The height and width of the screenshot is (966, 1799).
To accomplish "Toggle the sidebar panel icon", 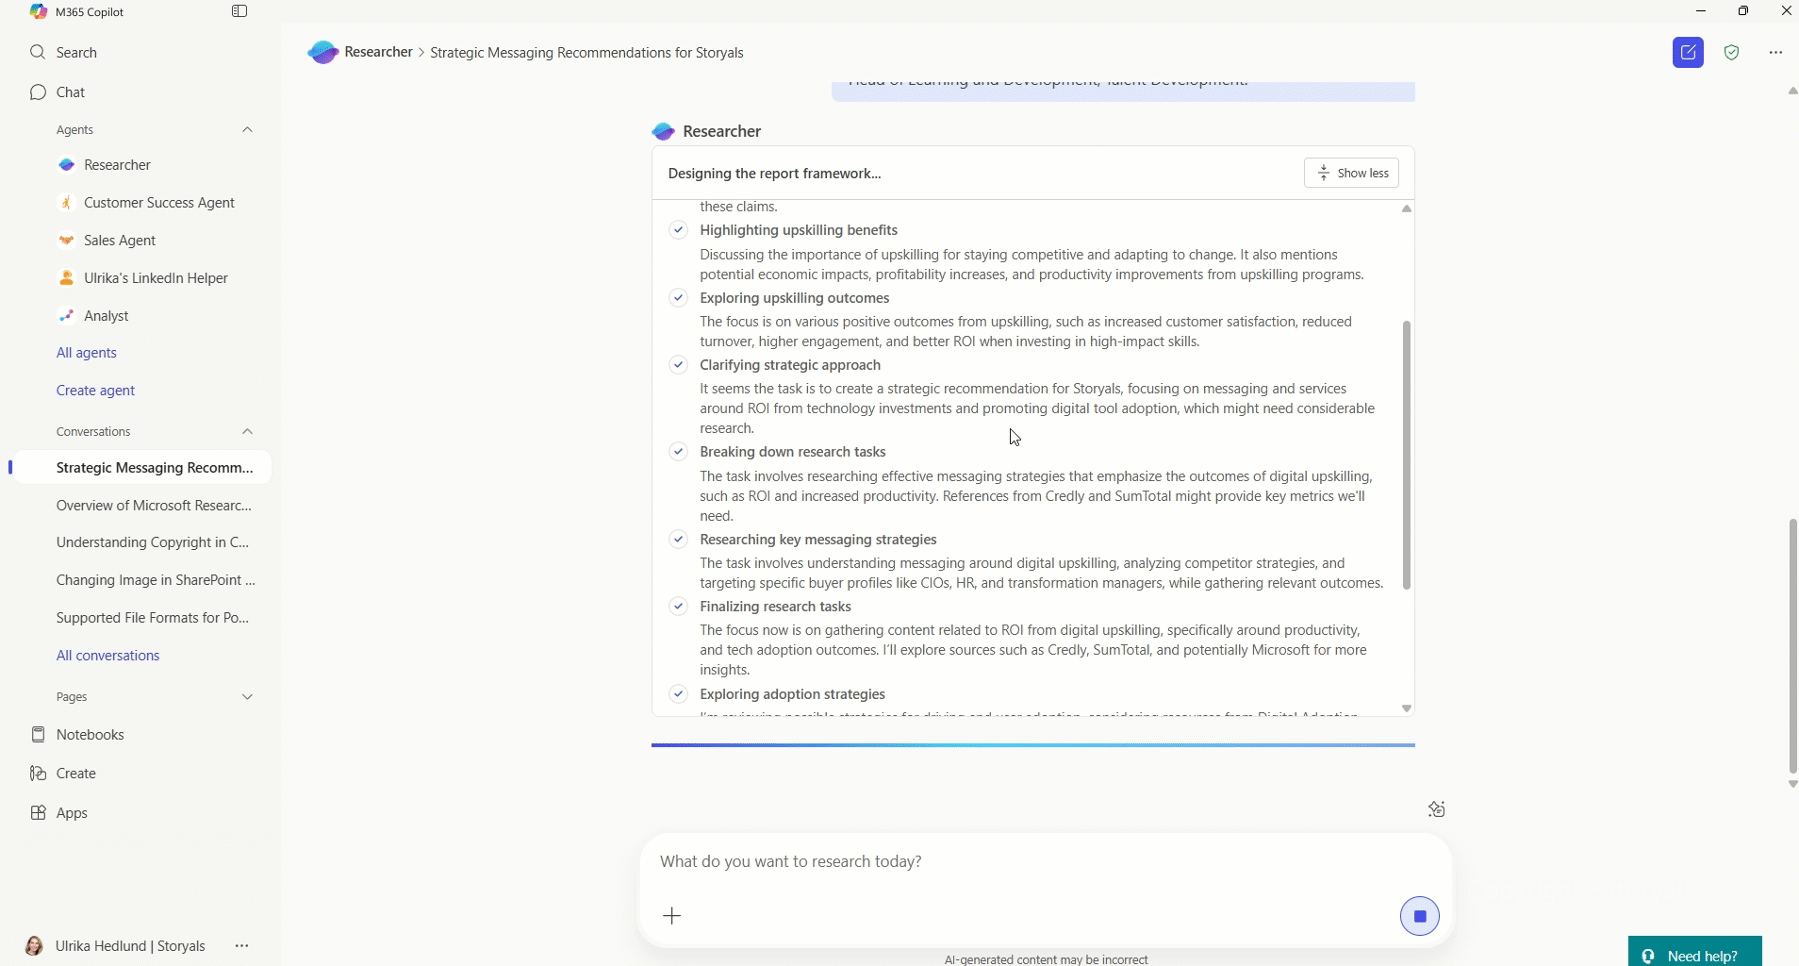I will (x=239, y=12).
